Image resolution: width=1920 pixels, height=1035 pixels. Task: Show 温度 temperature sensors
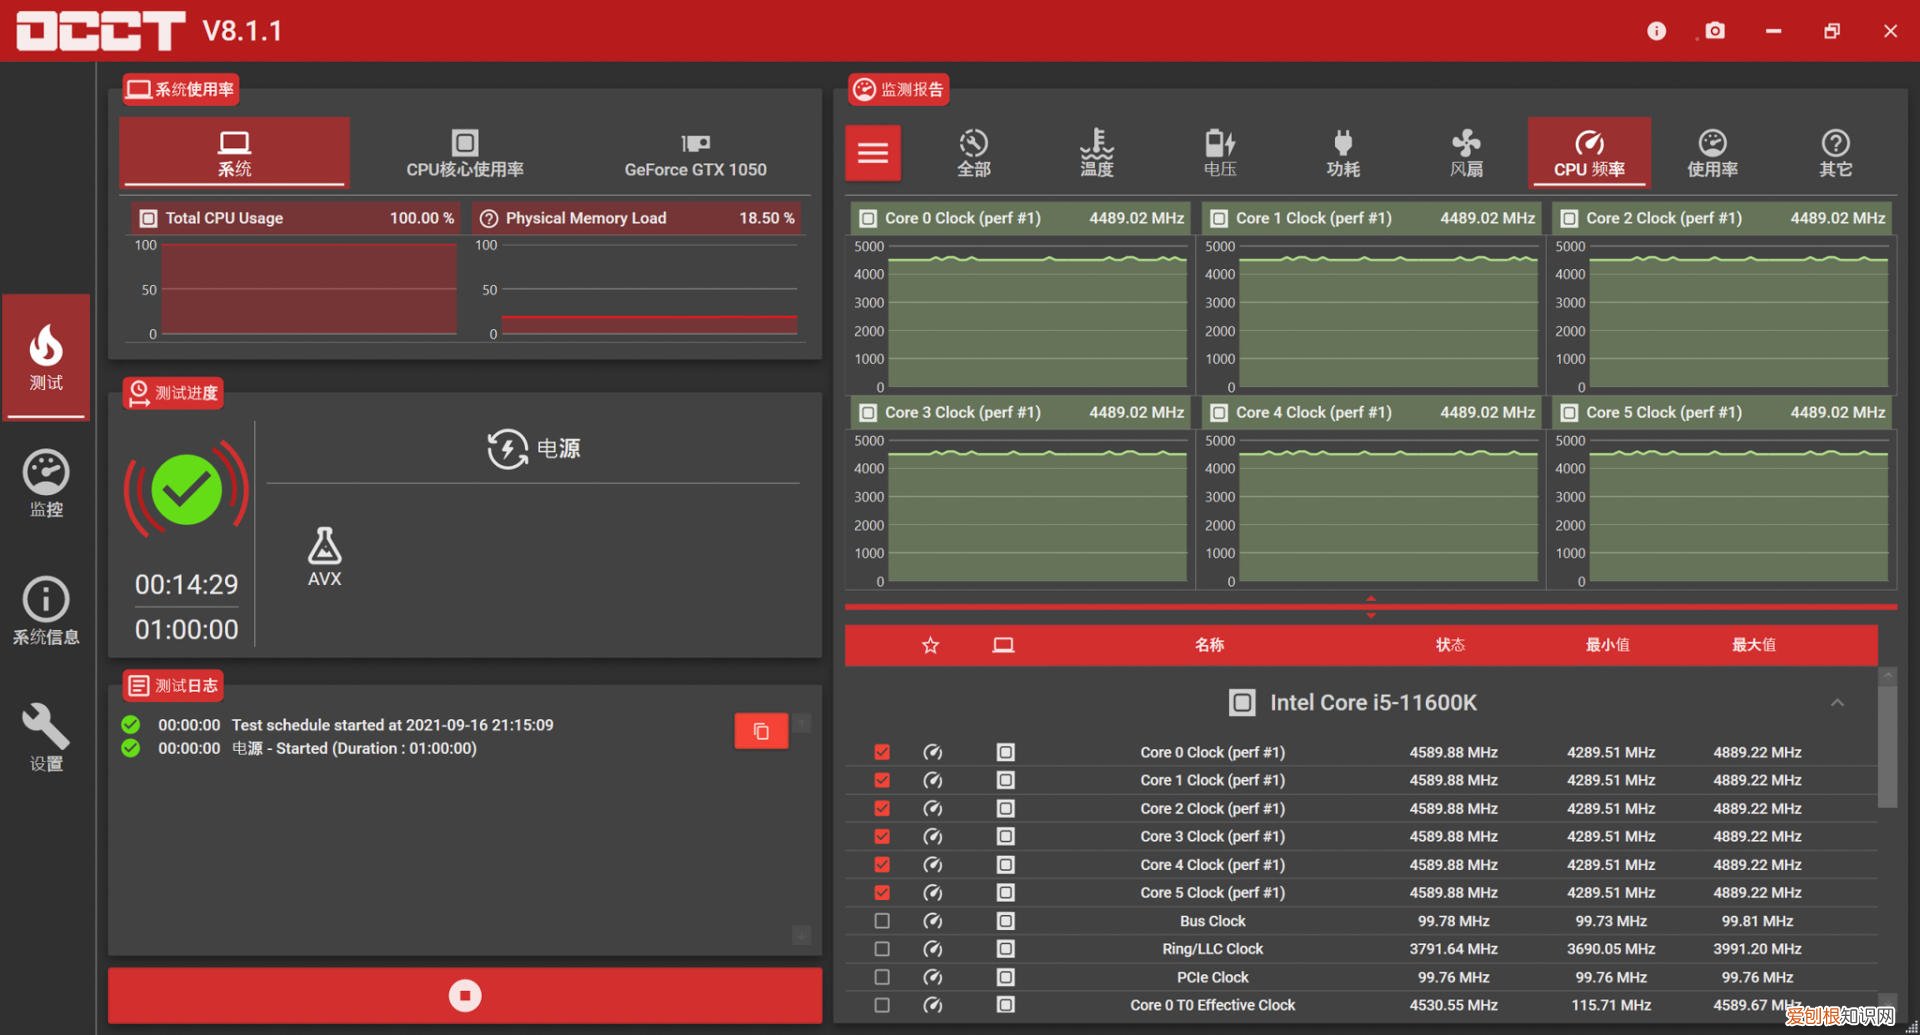tap(1096, 153)
